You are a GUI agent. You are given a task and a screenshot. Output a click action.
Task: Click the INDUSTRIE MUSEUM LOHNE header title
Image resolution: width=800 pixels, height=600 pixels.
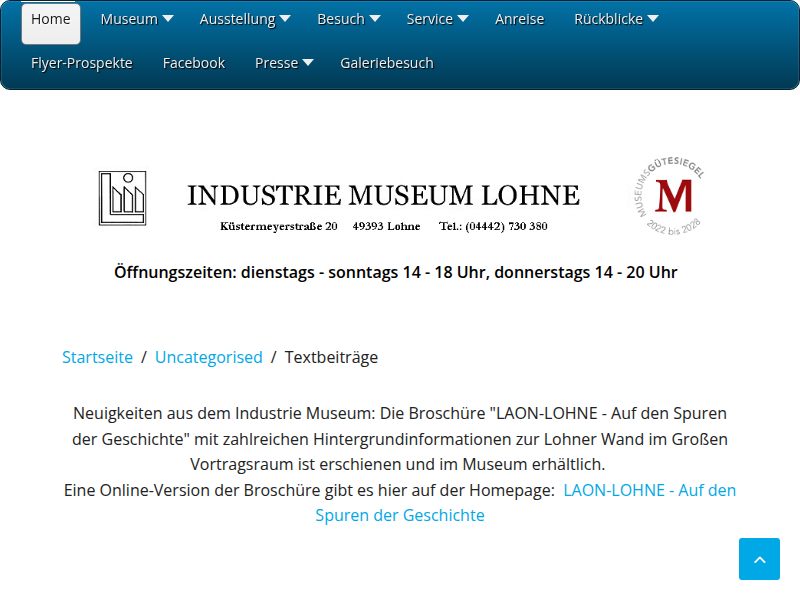coord(383,195)
